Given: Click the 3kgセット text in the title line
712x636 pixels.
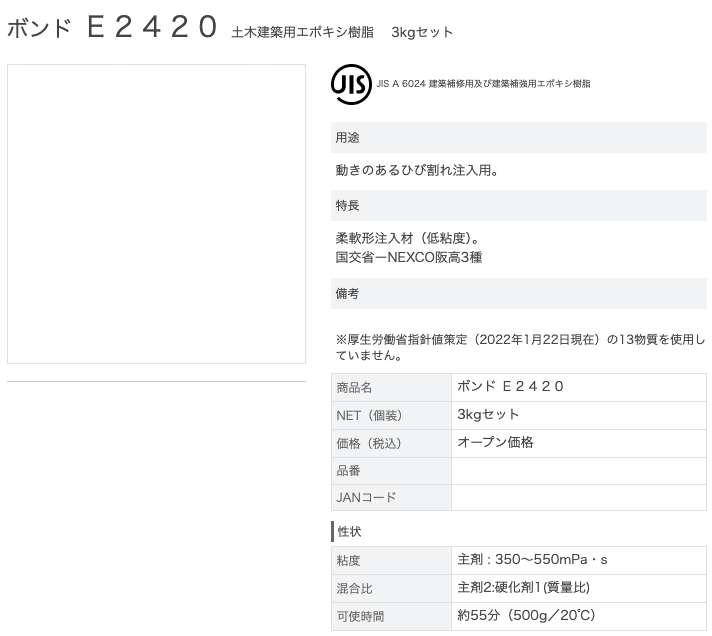Looking at the screenshot, I should pos(422,32).
